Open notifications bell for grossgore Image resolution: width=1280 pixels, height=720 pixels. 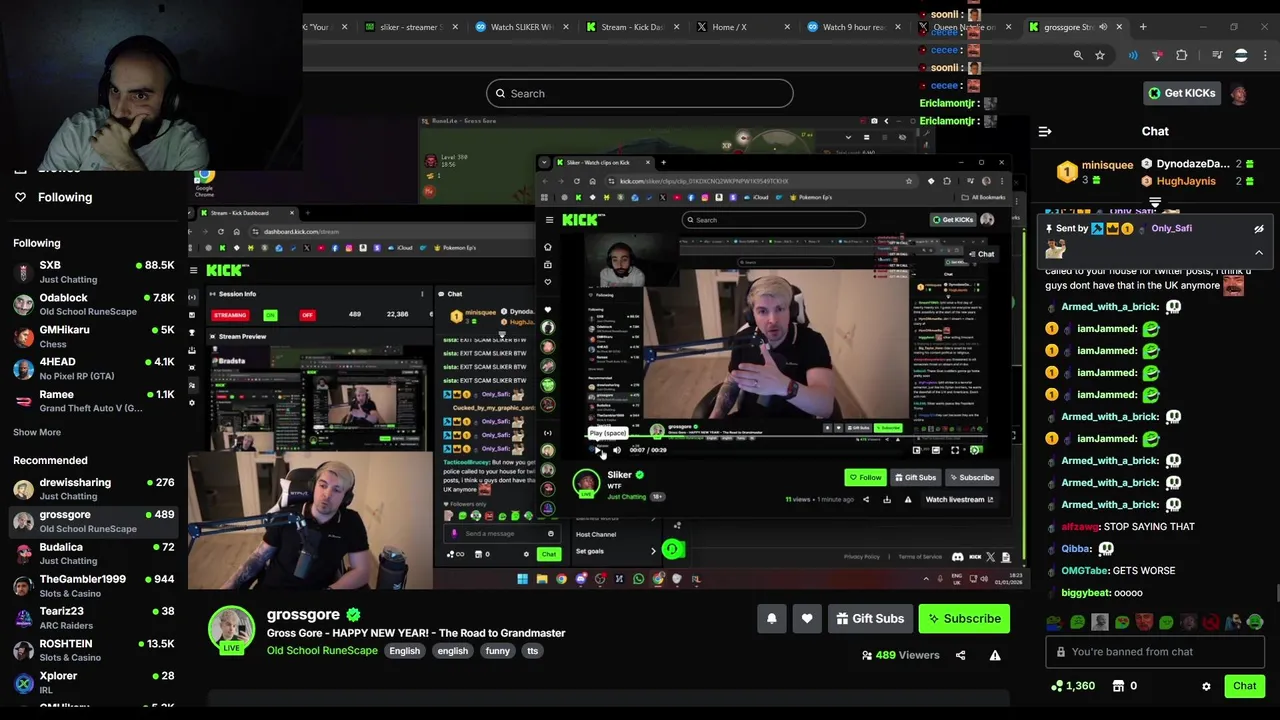772,619
